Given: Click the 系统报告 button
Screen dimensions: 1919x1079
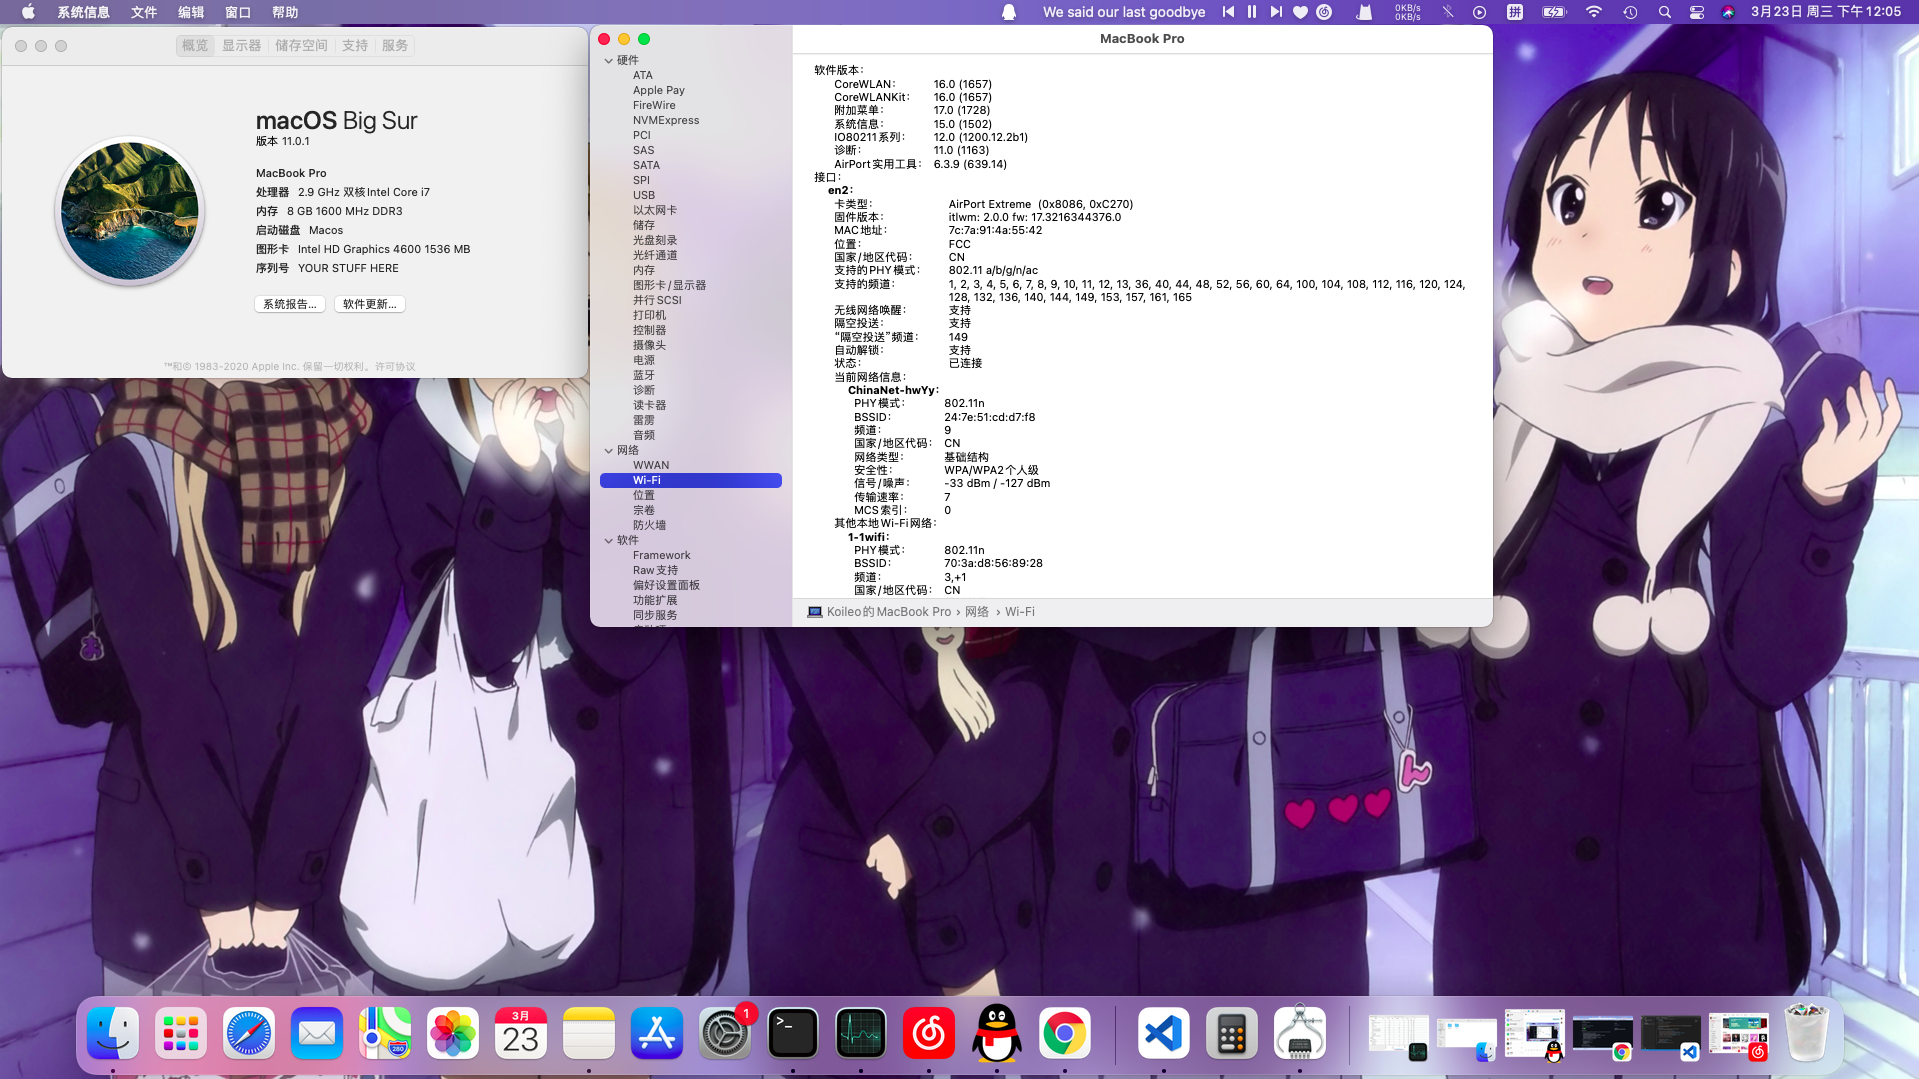Looking at the screenshot, I should click(x=289, y=304).
